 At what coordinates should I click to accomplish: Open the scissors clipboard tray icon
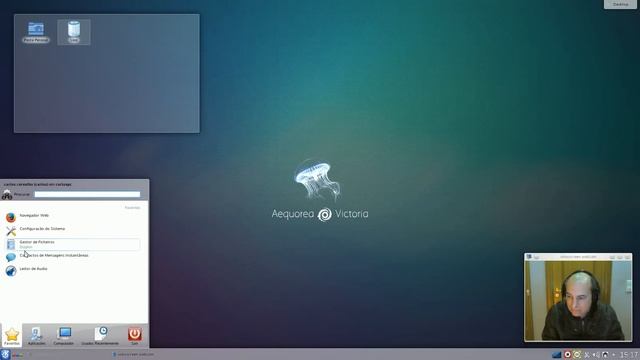click(x=587, y=355)
